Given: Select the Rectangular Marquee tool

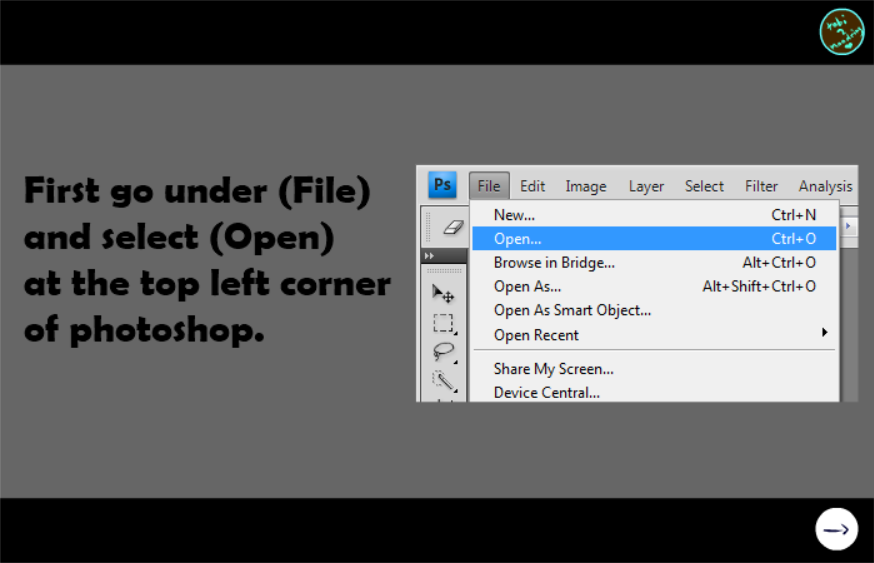Looking at the screenshot, I should point(444,323).
